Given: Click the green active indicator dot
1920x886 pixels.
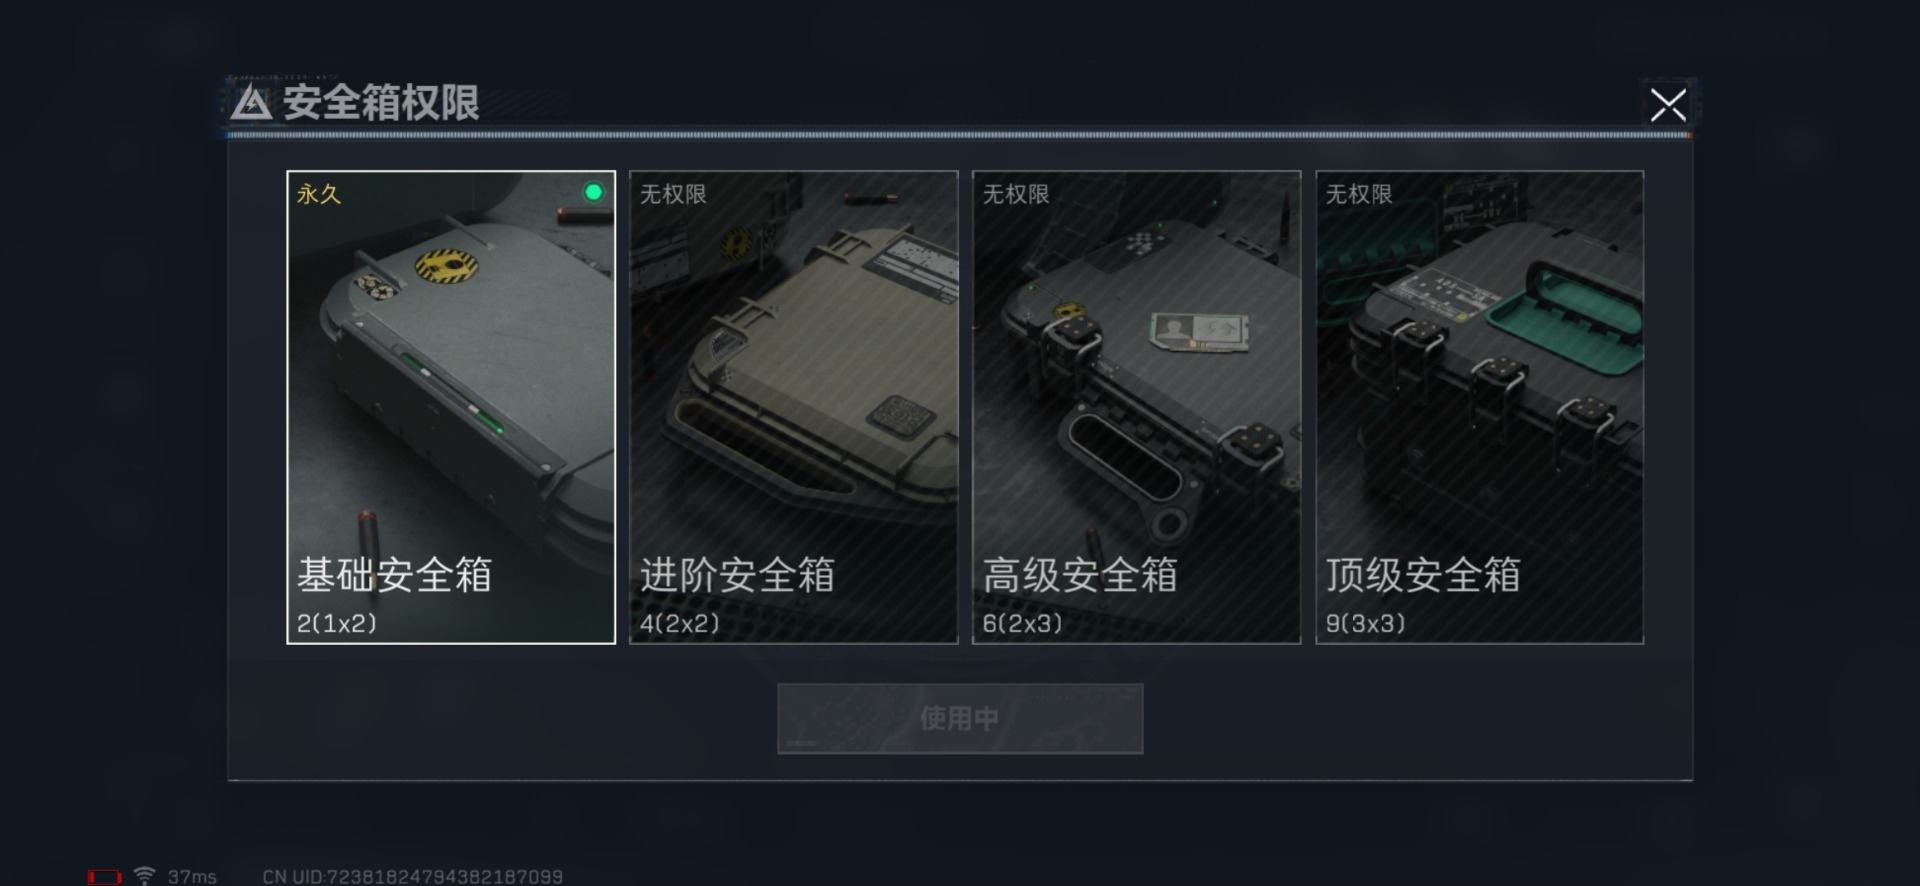Looking at the screenshot, I should point(593,192).
